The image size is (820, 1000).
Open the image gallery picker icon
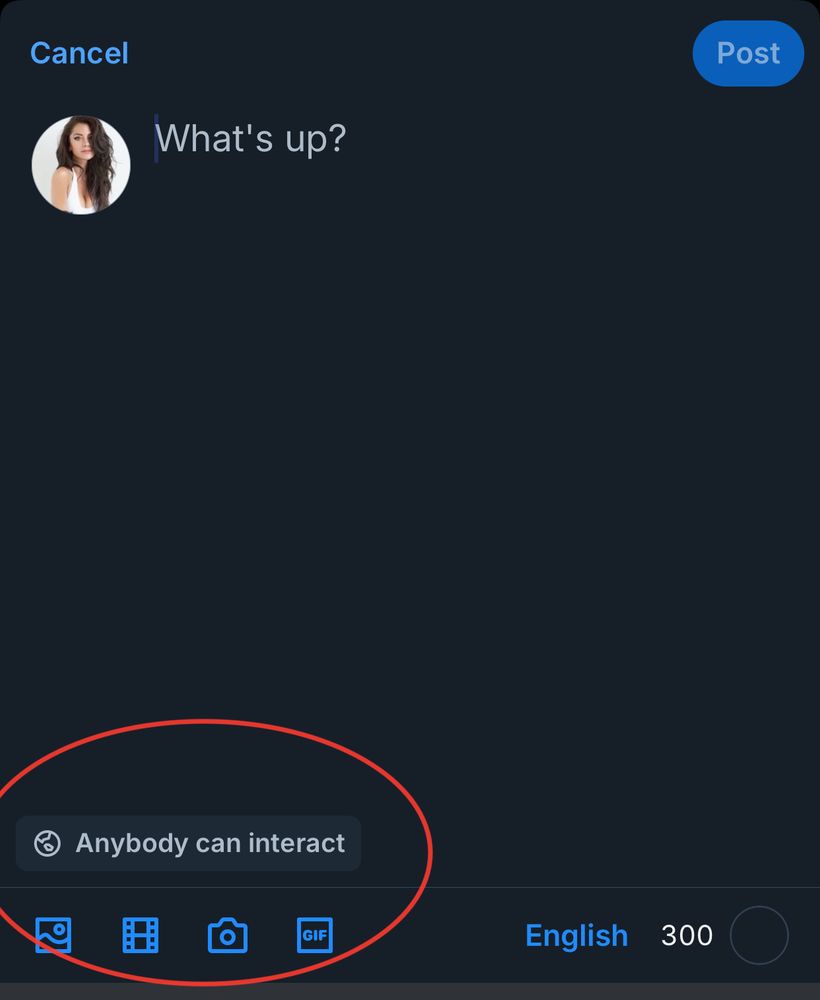[x=53, y=935]
